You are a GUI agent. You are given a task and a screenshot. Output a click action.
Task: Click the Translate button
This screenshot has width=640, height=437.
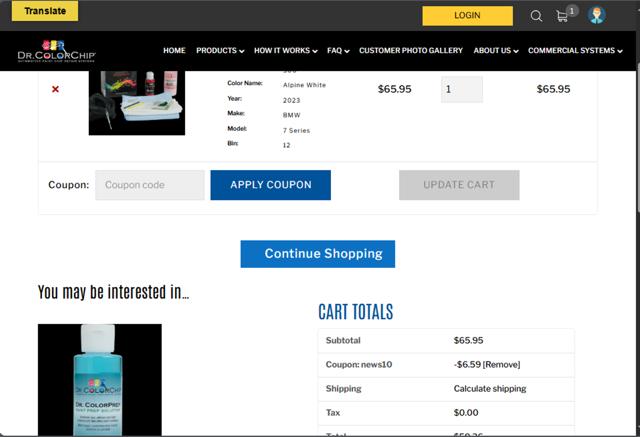tap(45, 11)
